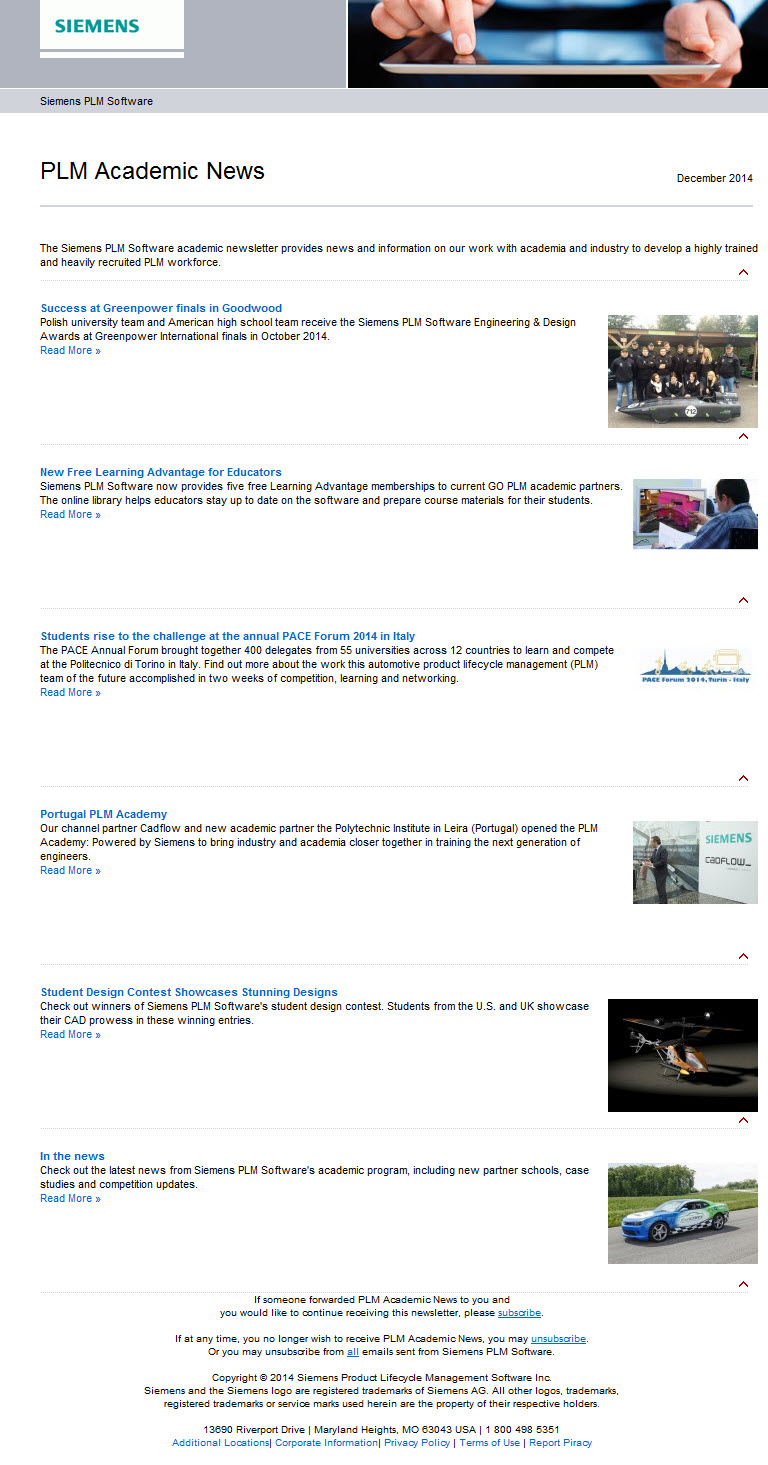
Task: Click back-to-top caret below the introduction paragraph
Action: pos(743,272)
